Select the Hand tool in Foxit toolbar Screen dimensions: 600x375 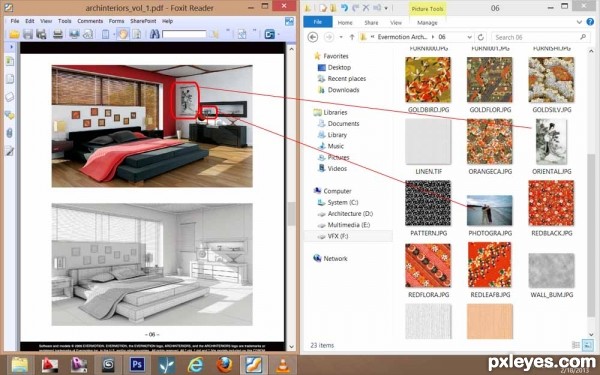(122, 34)
